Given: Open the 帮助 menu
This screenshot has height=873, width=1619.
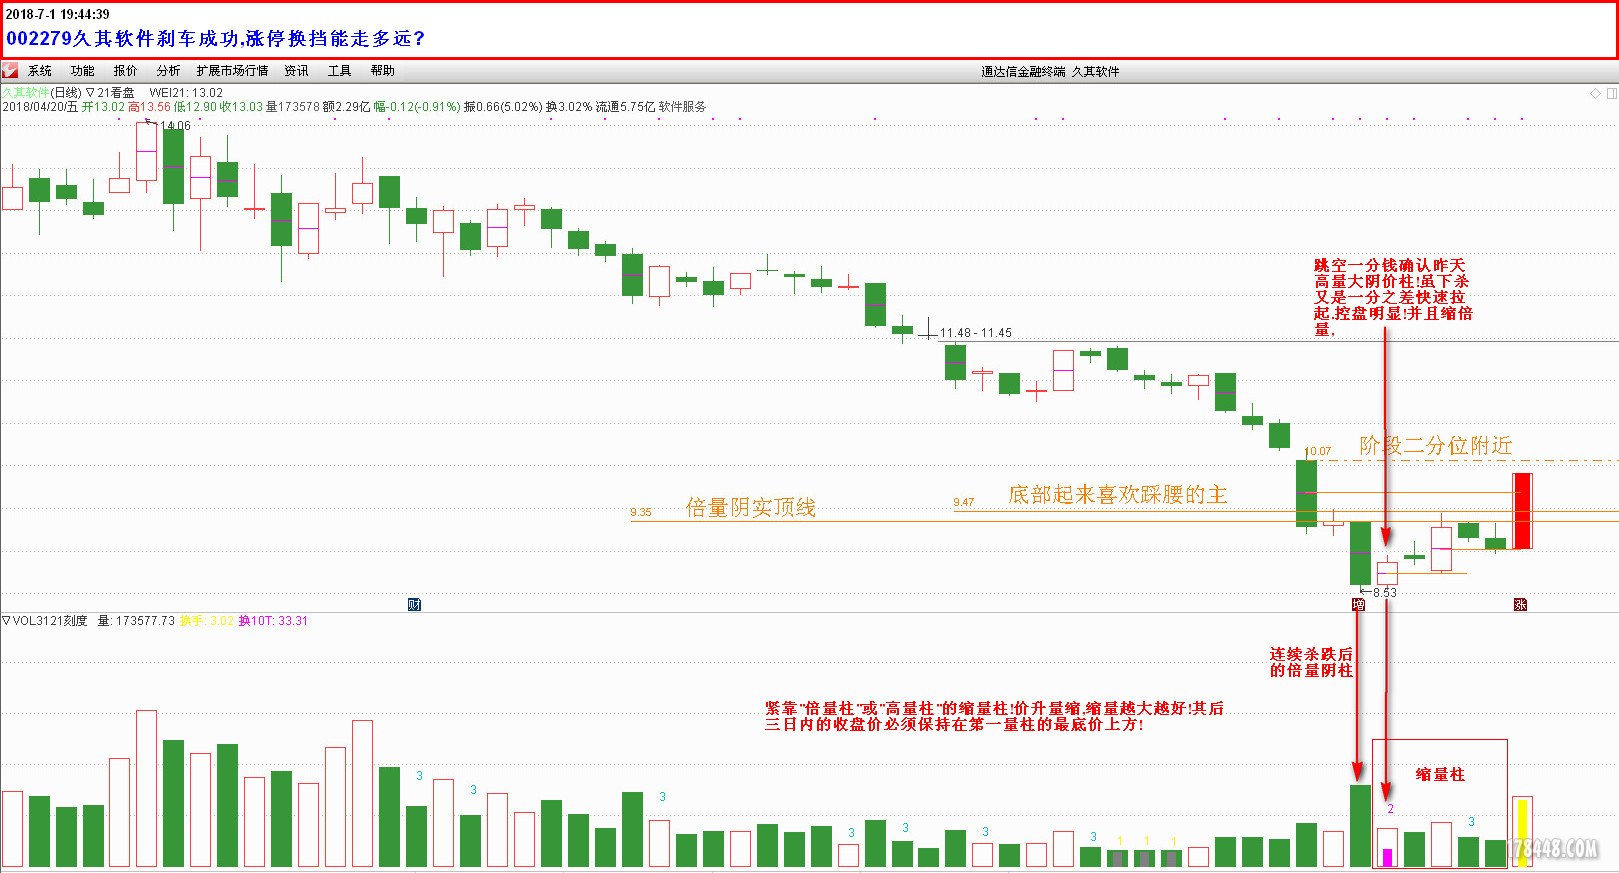Looking at the screenshot, I should pos(382,71).
